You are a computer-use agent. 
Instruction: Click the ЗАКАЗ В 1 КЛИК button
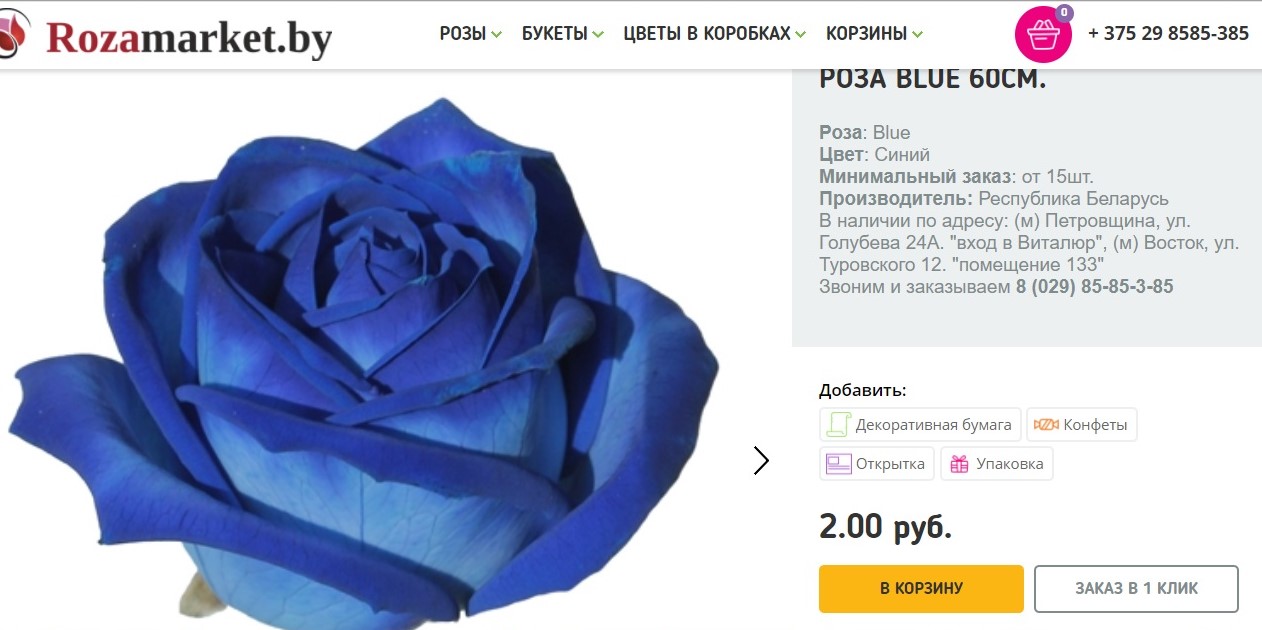click(x=1136, y=589)
